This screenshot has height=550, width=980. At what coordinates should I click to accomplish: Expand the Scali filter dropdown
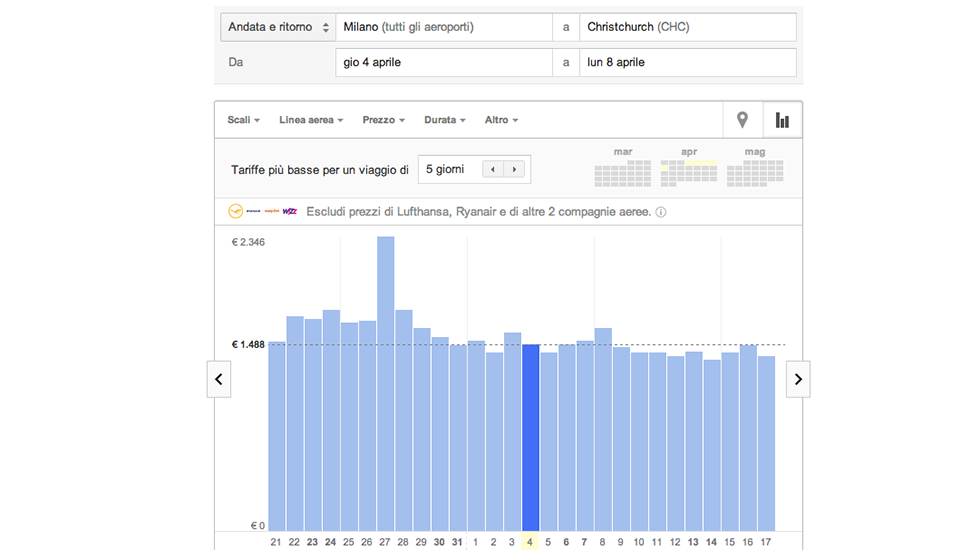243,120
